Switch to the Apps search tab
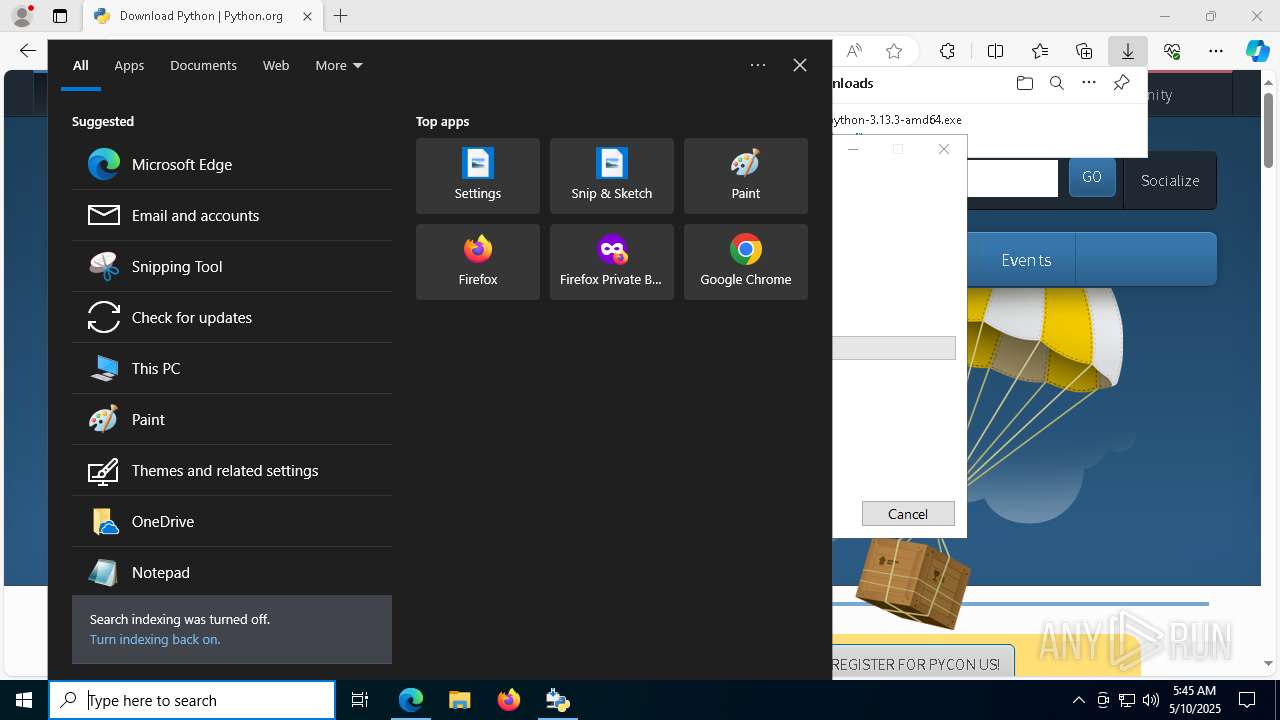 [x=129, y=65]
